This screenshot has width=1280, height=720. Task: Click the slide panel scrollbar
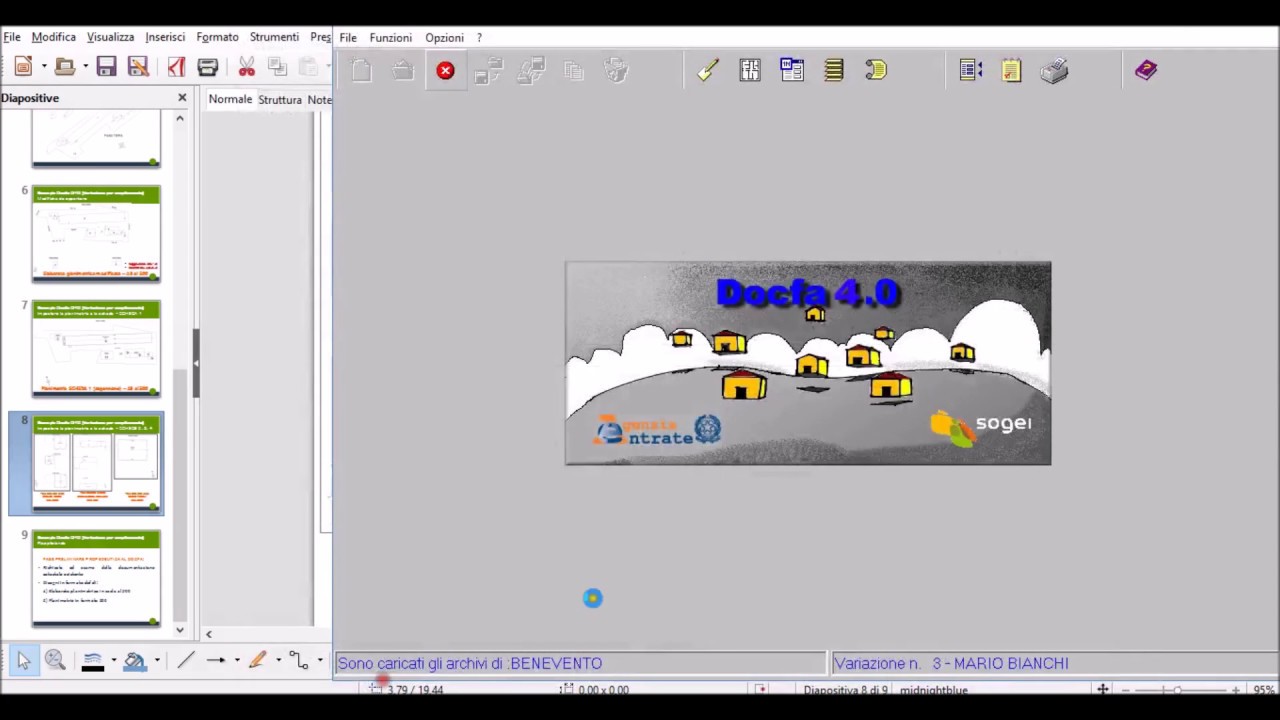click(180, 495)
